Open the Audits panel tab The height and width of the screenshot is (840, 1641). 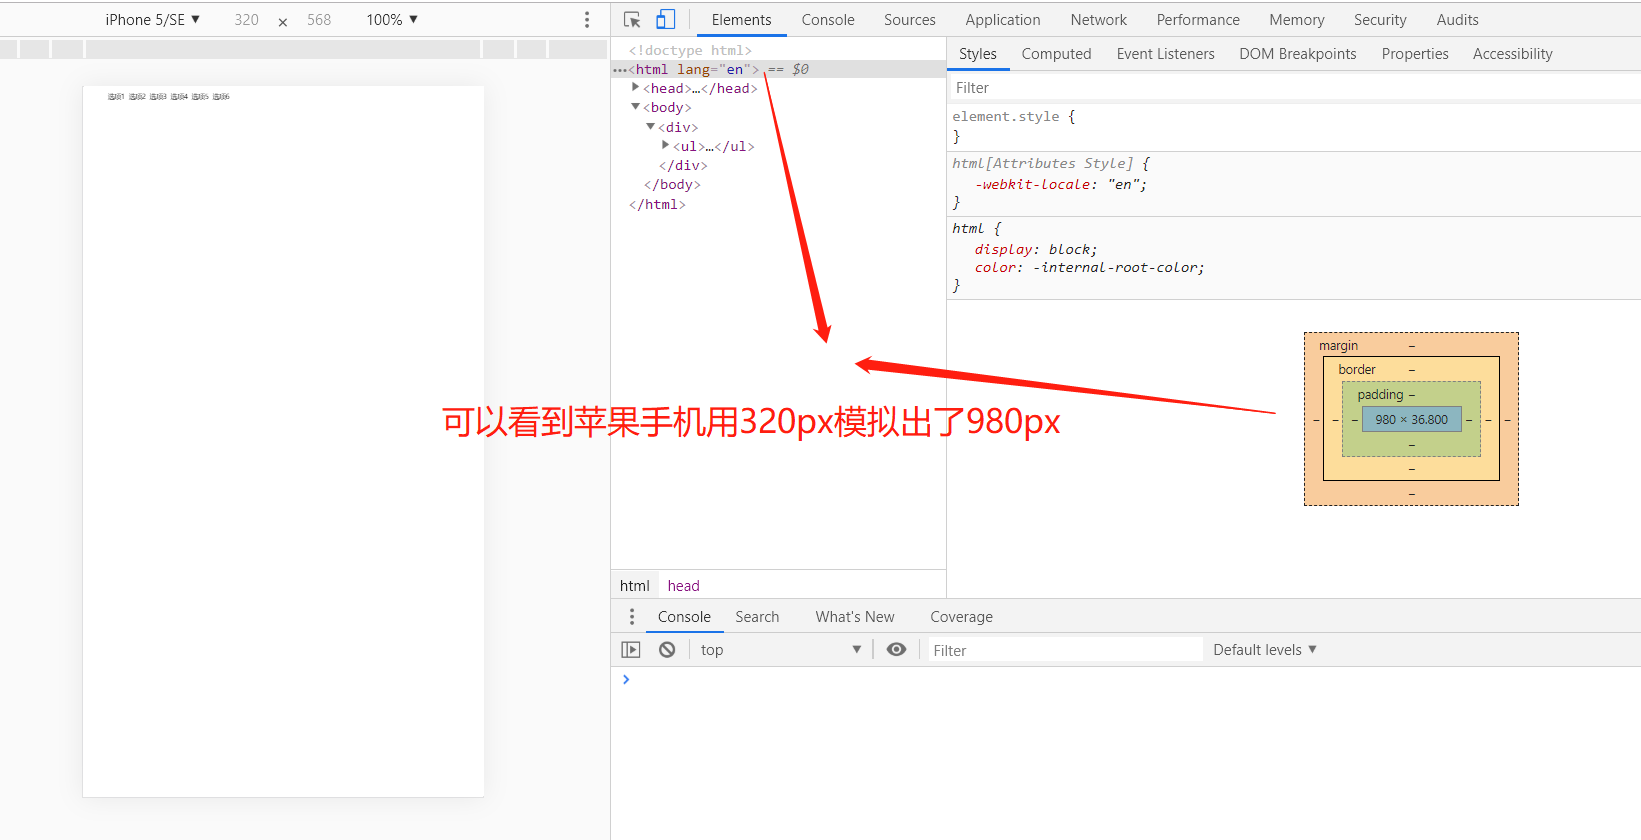[1458, 20]
